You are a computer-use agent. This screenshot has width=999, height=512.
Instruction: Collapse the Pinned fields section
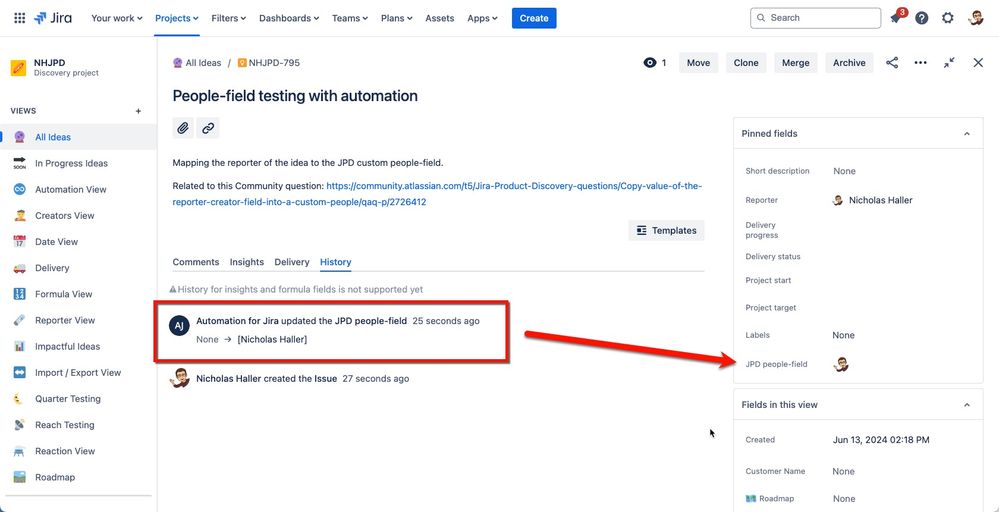tap(967, 134)
